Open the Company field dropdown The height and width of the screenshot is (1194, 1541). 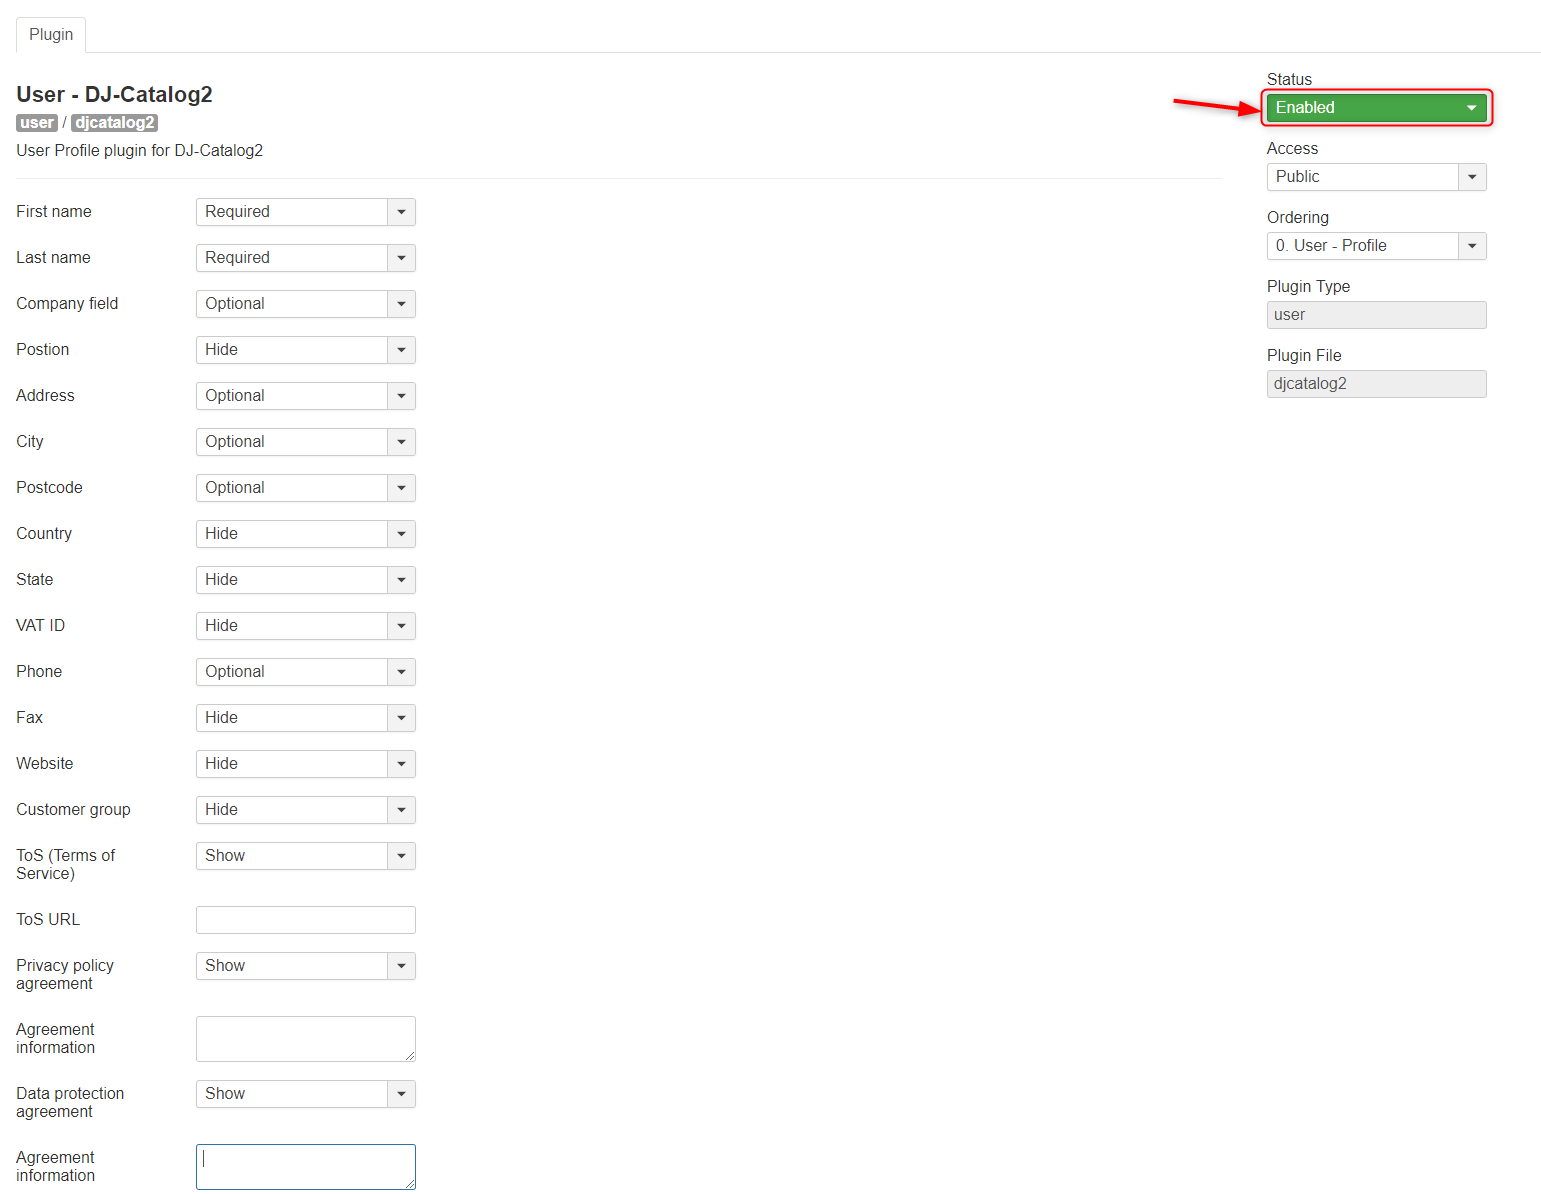pyautogui.click(x=306, y=304)
